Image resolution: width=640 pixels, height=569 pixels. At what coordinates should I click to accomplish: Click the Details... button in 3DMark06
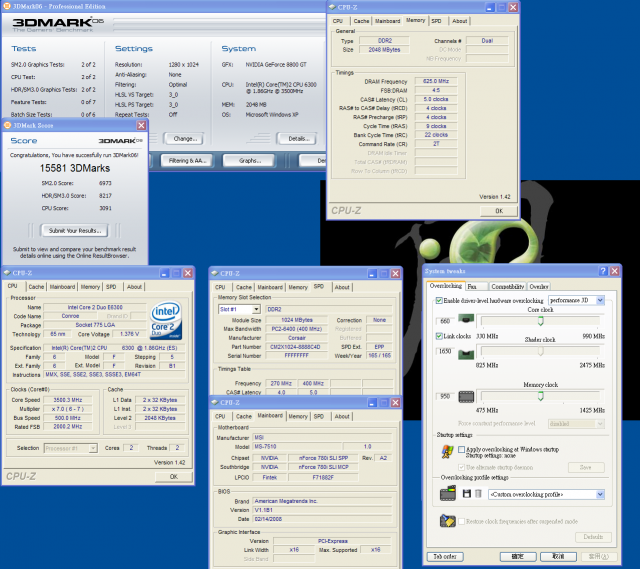coord(299,139)
